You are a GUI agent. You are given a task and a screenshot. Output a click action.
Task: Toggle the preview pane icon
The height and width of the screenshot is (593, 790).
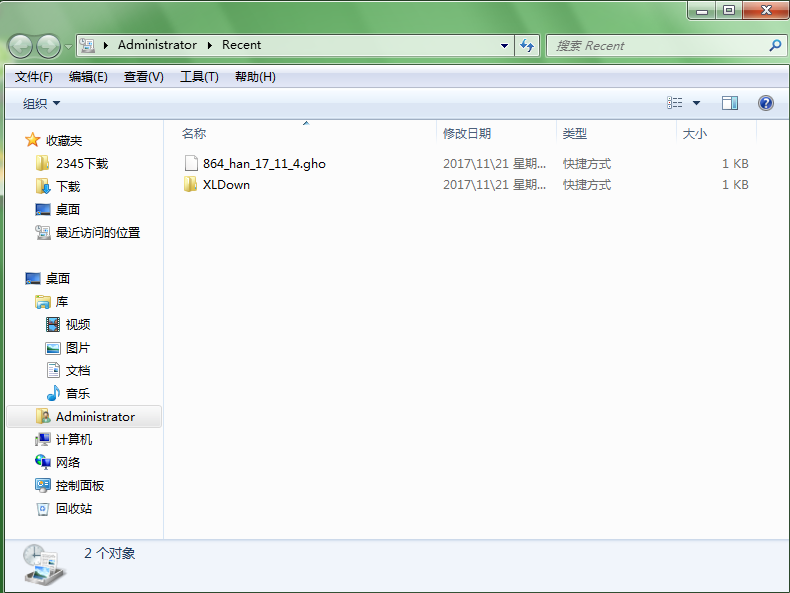click(730, 103)
